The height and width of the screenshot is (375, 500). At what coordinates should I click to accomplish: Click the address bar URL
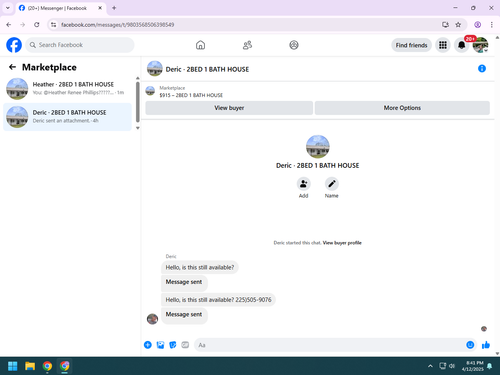pyautogui.click(x=118, y=25)
